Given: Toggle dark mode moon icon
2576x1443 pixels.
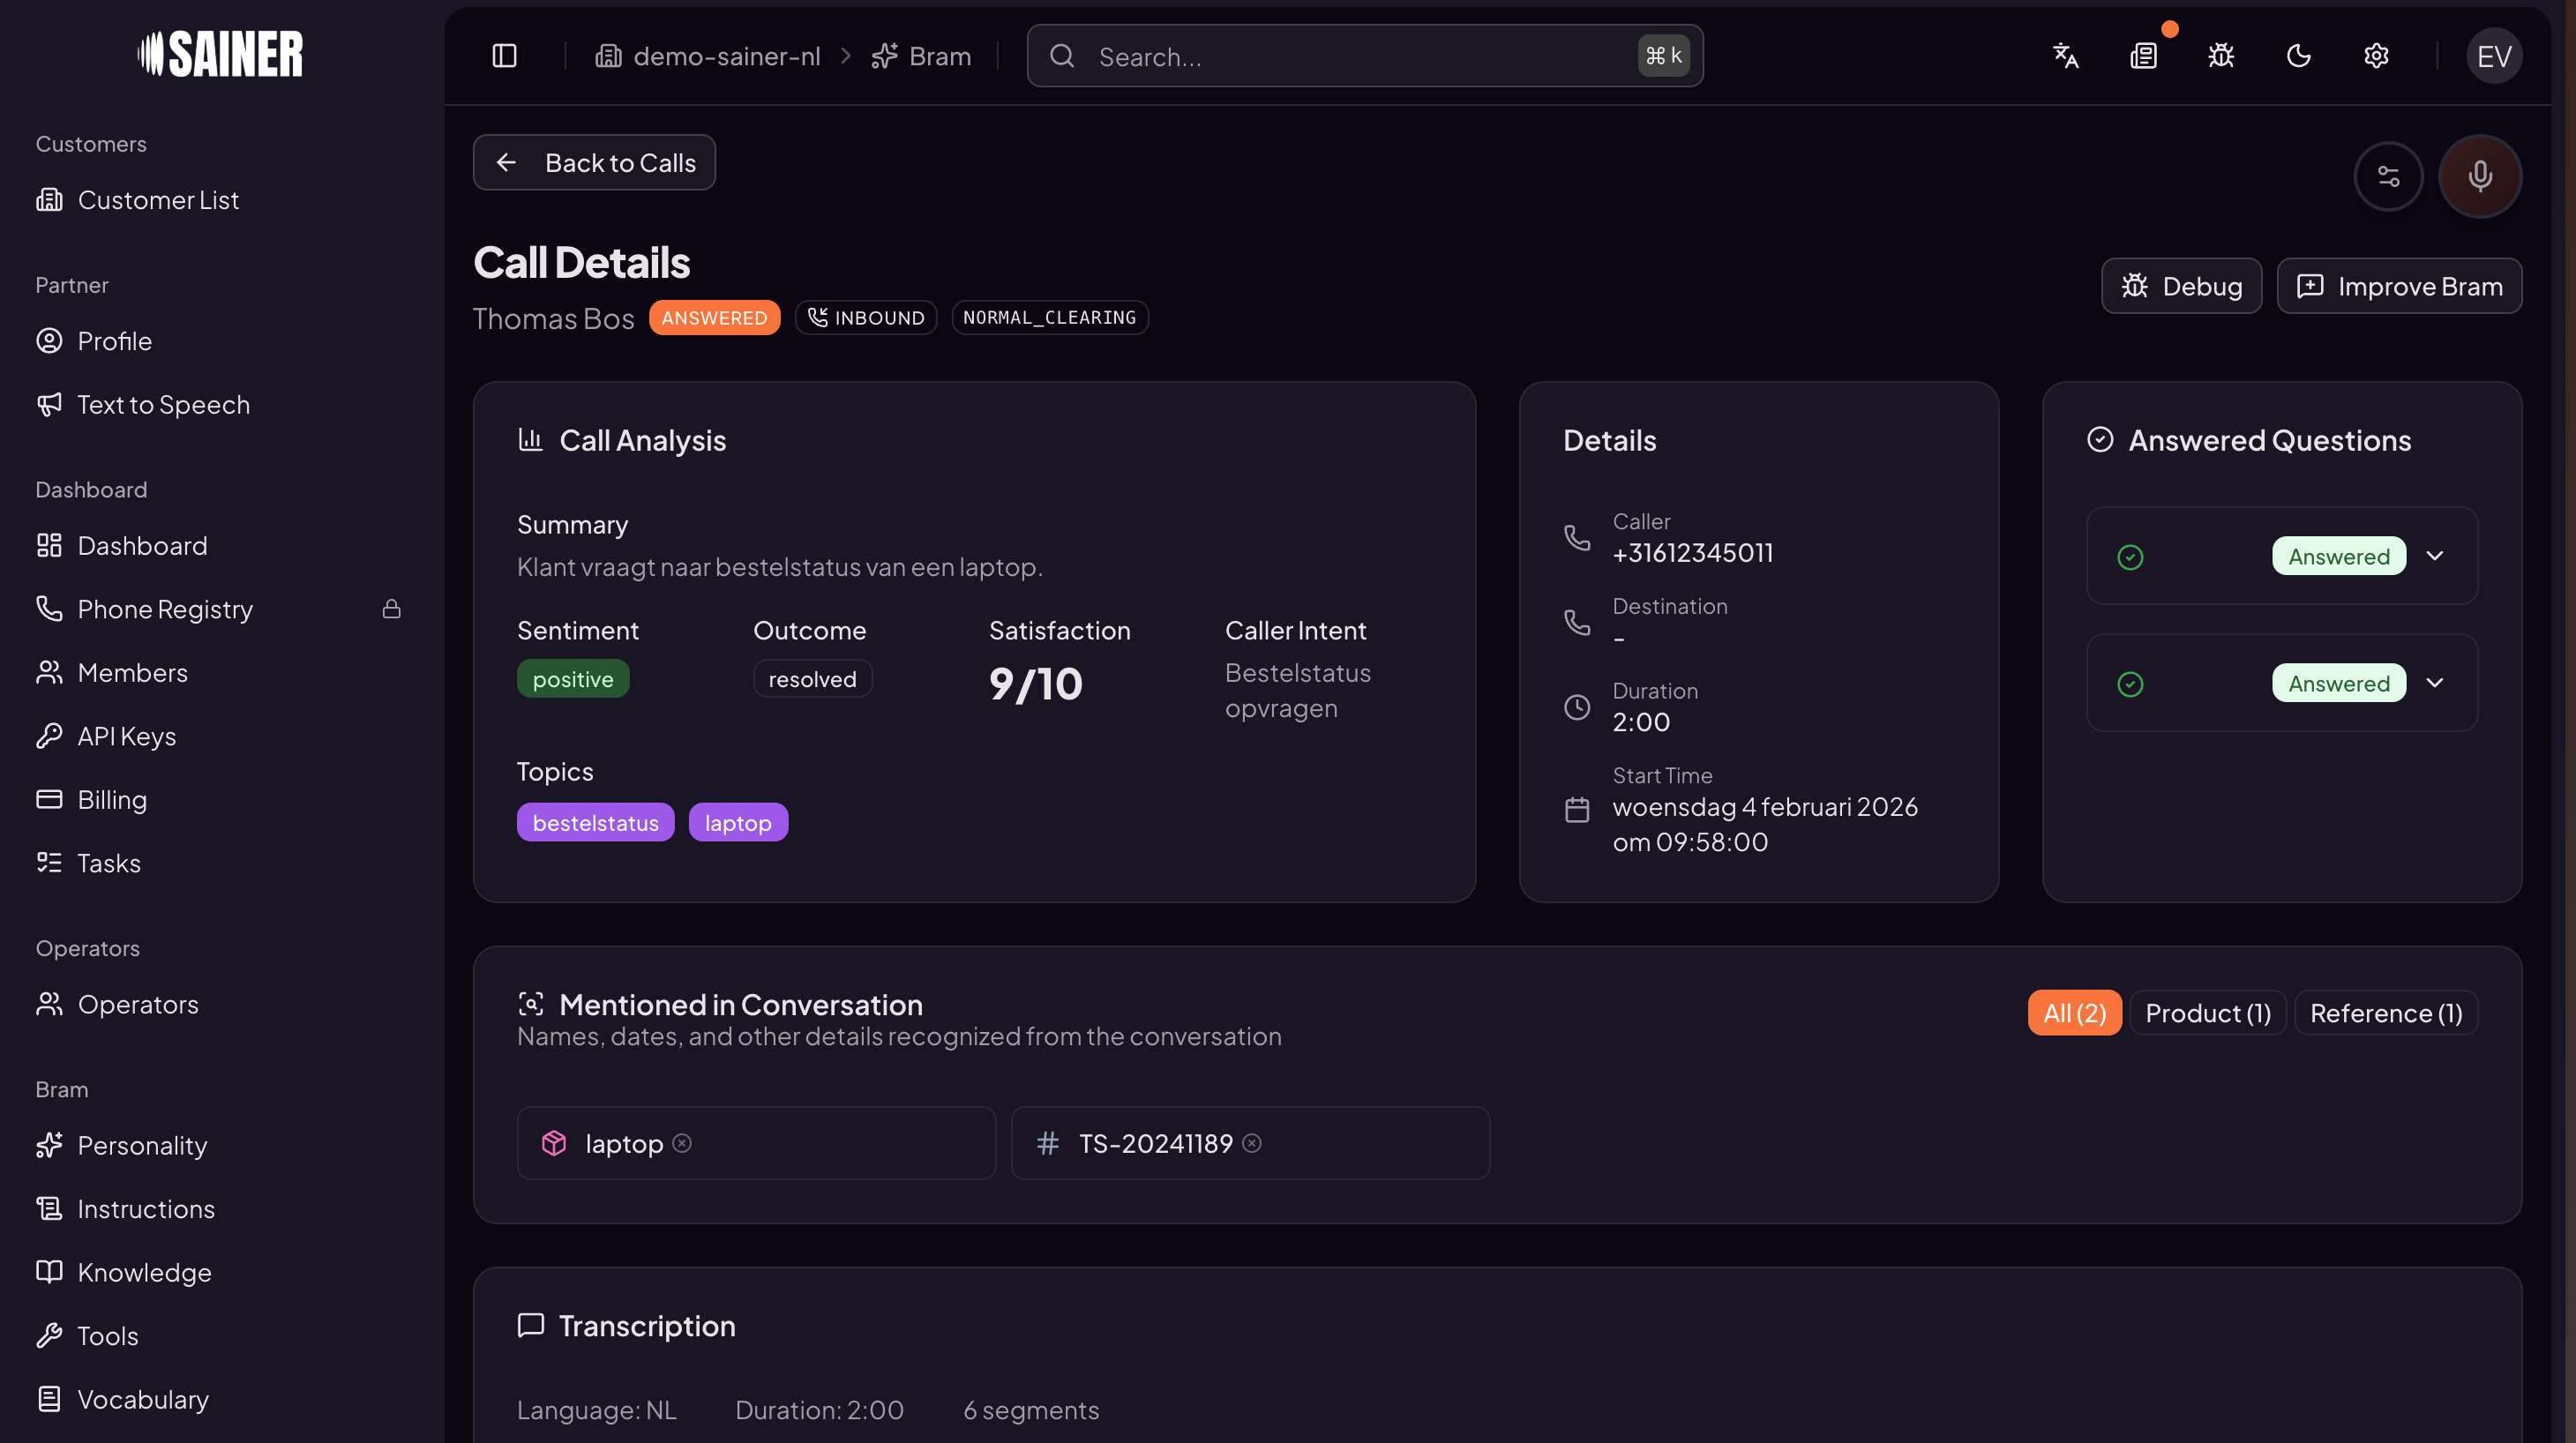Looking at the screenshot, I should click(x=2298, y=56).
